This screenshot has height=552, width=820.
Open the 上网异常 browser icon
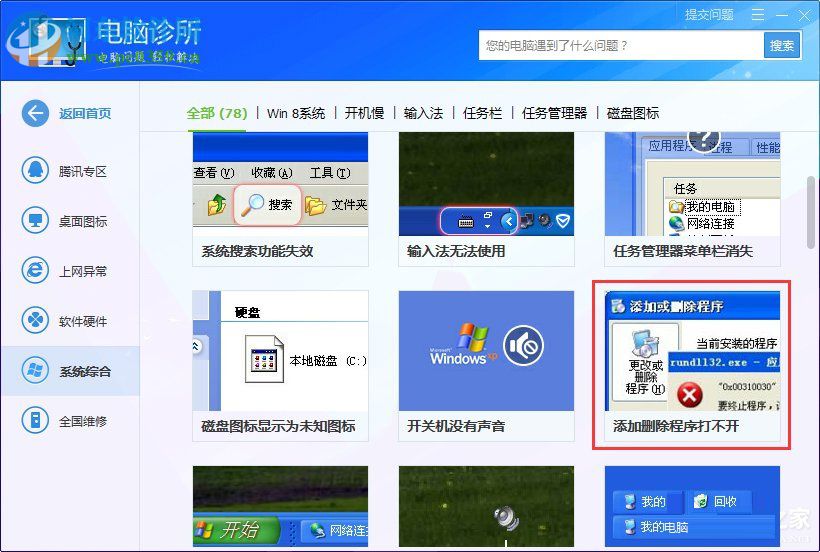tap(35, 270)
